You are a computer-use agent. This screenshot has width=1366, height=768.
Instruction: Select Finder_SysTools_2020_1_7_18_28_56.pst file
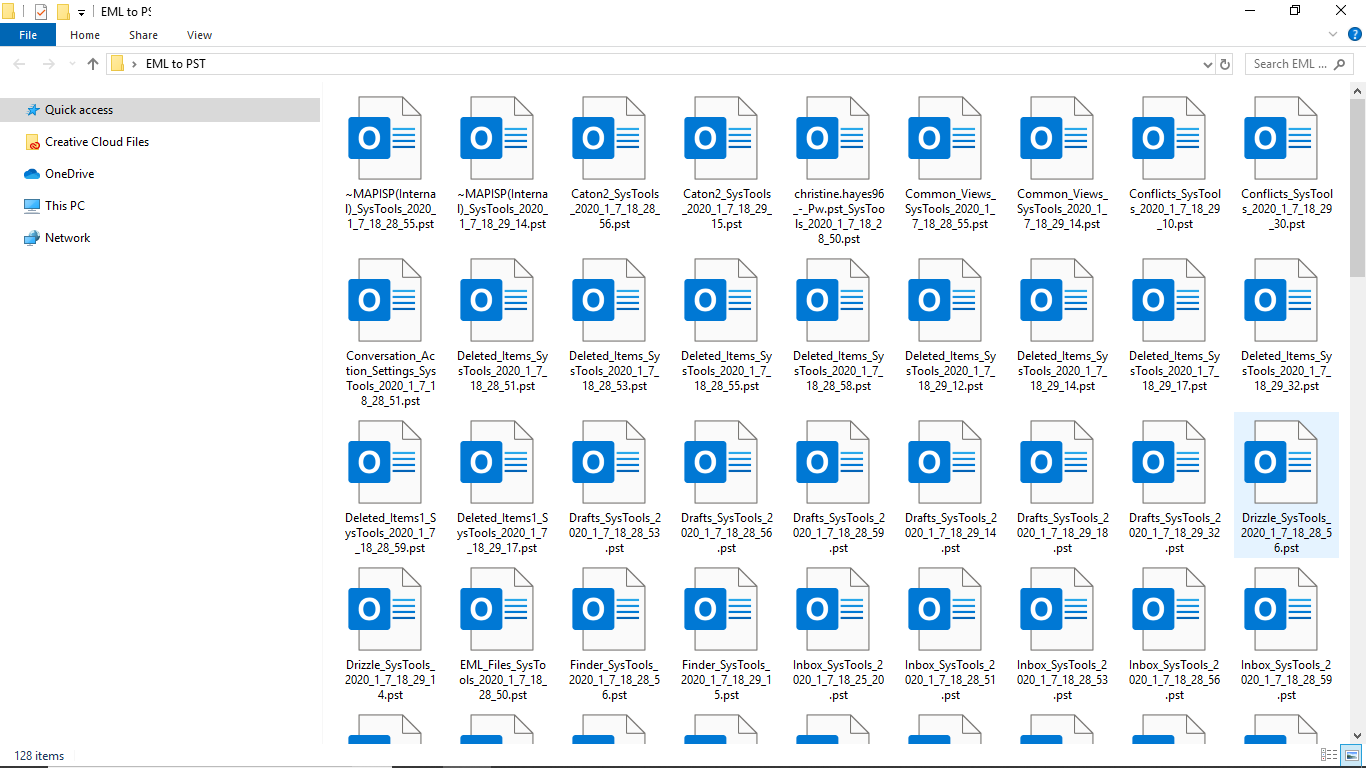[613, 634]
